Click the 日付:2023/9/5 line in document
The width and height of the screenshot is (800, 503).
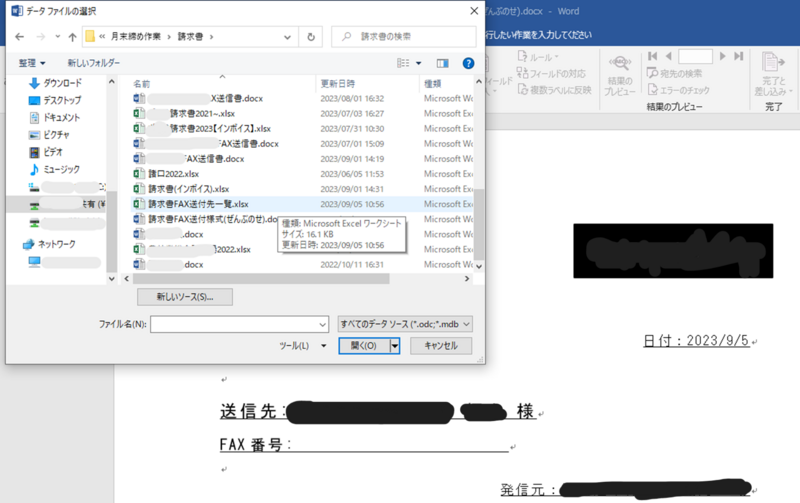[x=696, y=341]
